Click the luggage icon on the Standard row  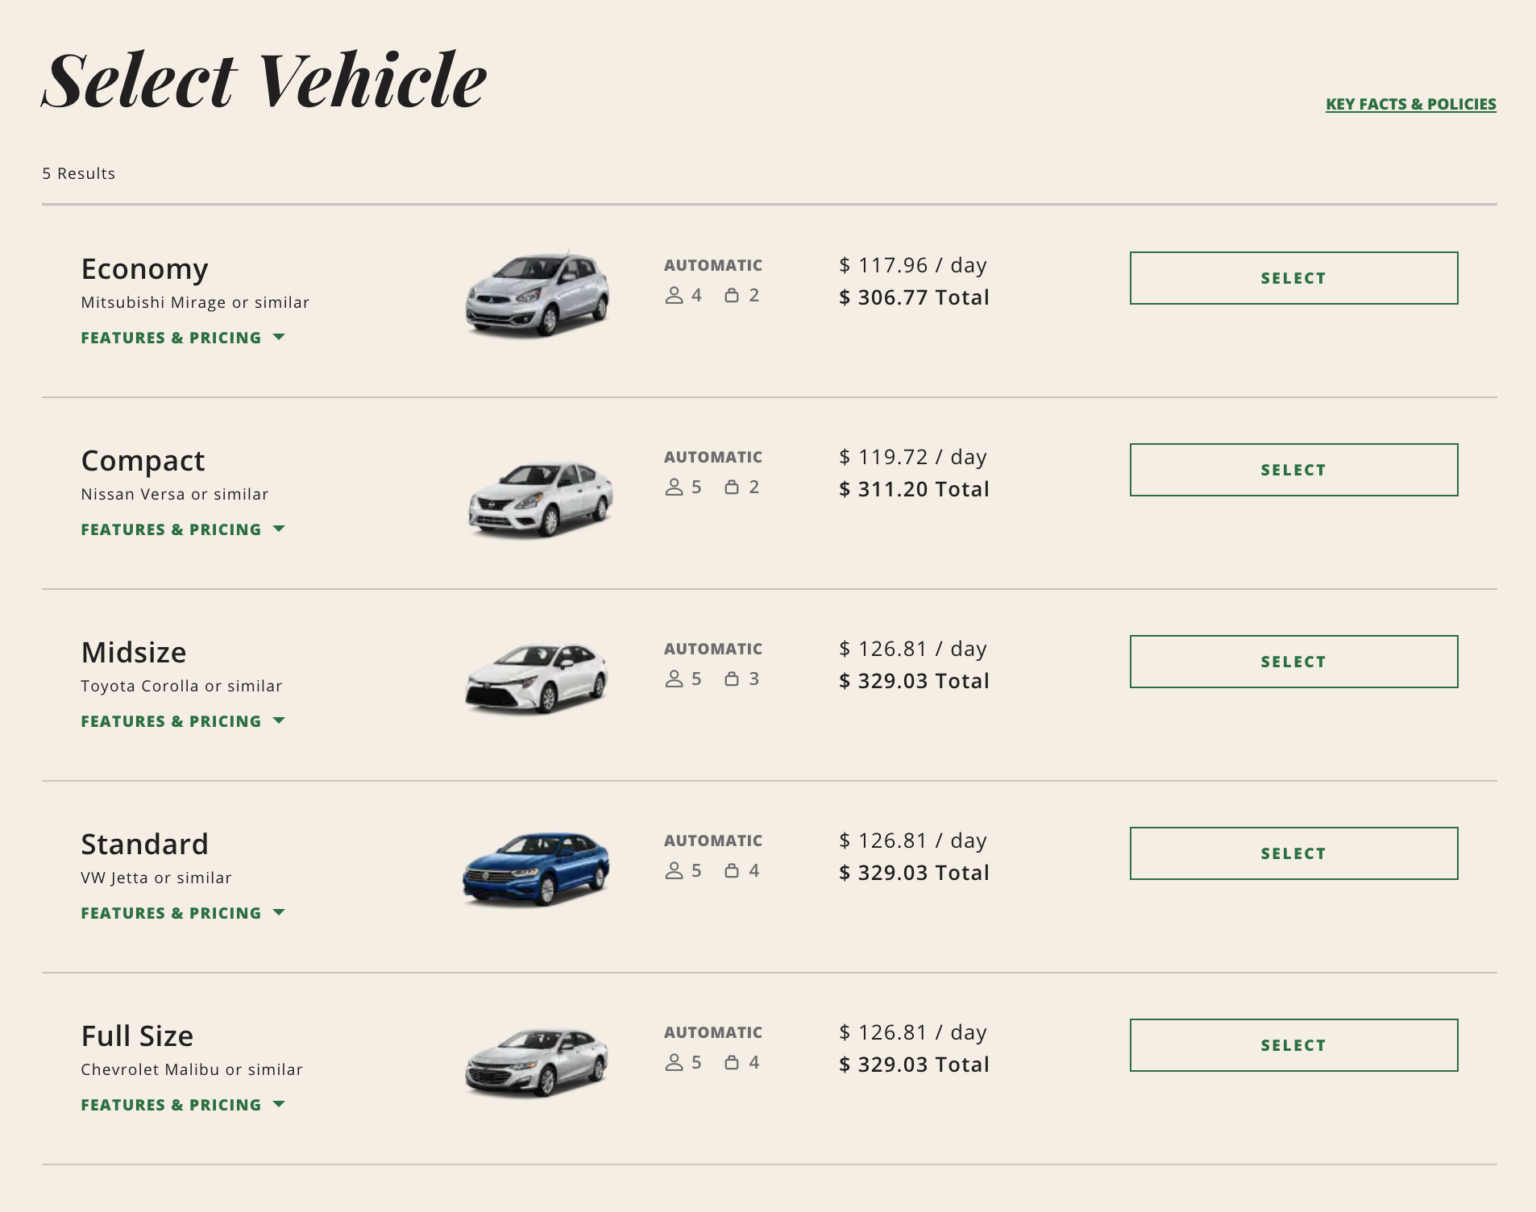click(x=732, y=870)
